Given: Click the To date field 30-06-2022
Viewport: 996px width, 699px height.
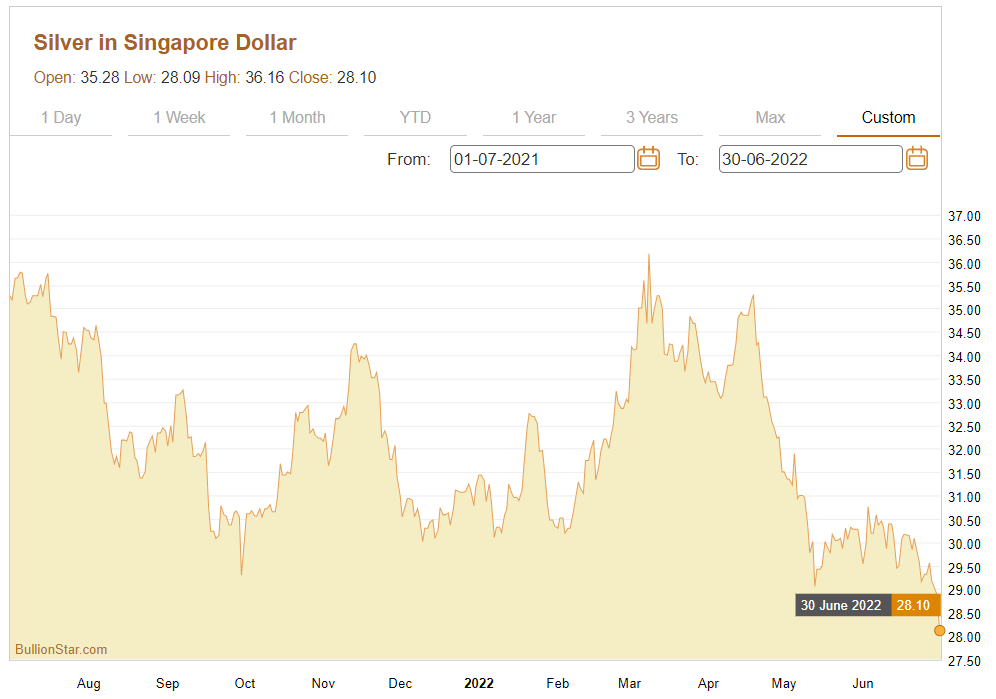Looking at the screenshot, I should click(x=811, y=159).
